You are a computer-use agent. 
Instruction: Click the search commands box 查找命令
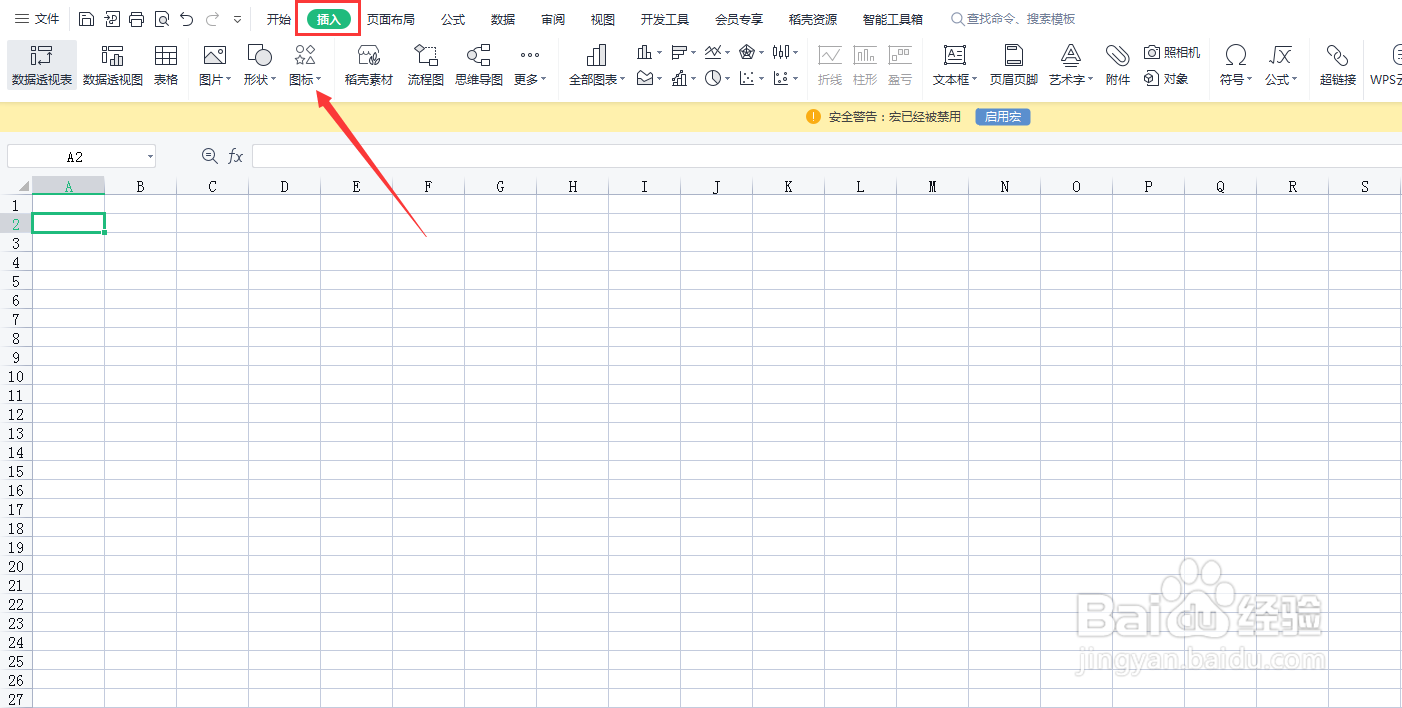click(1012, 19)
